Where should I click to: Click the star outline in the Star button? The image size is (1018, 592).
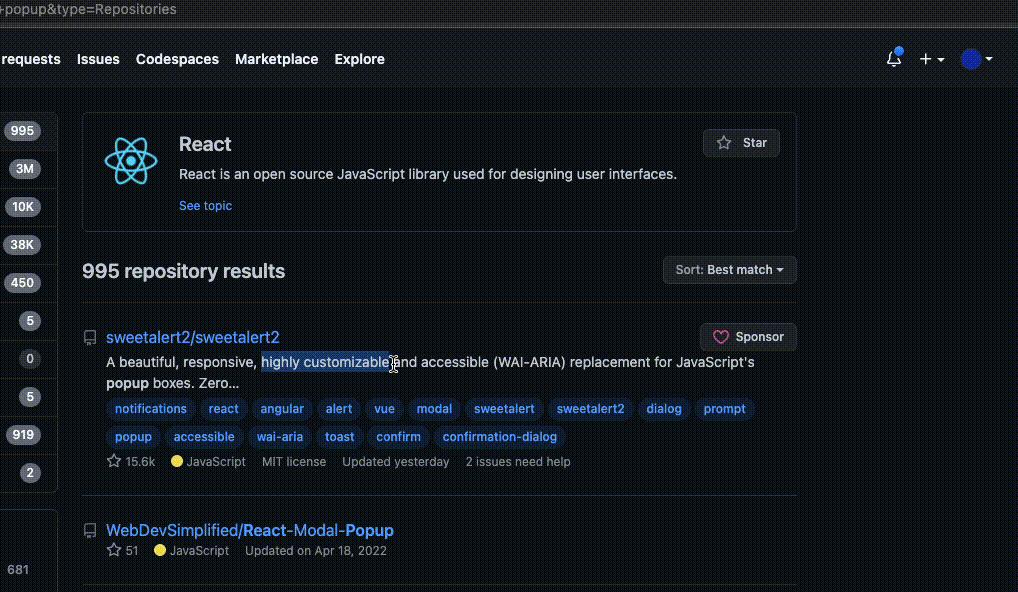(724, 142)
